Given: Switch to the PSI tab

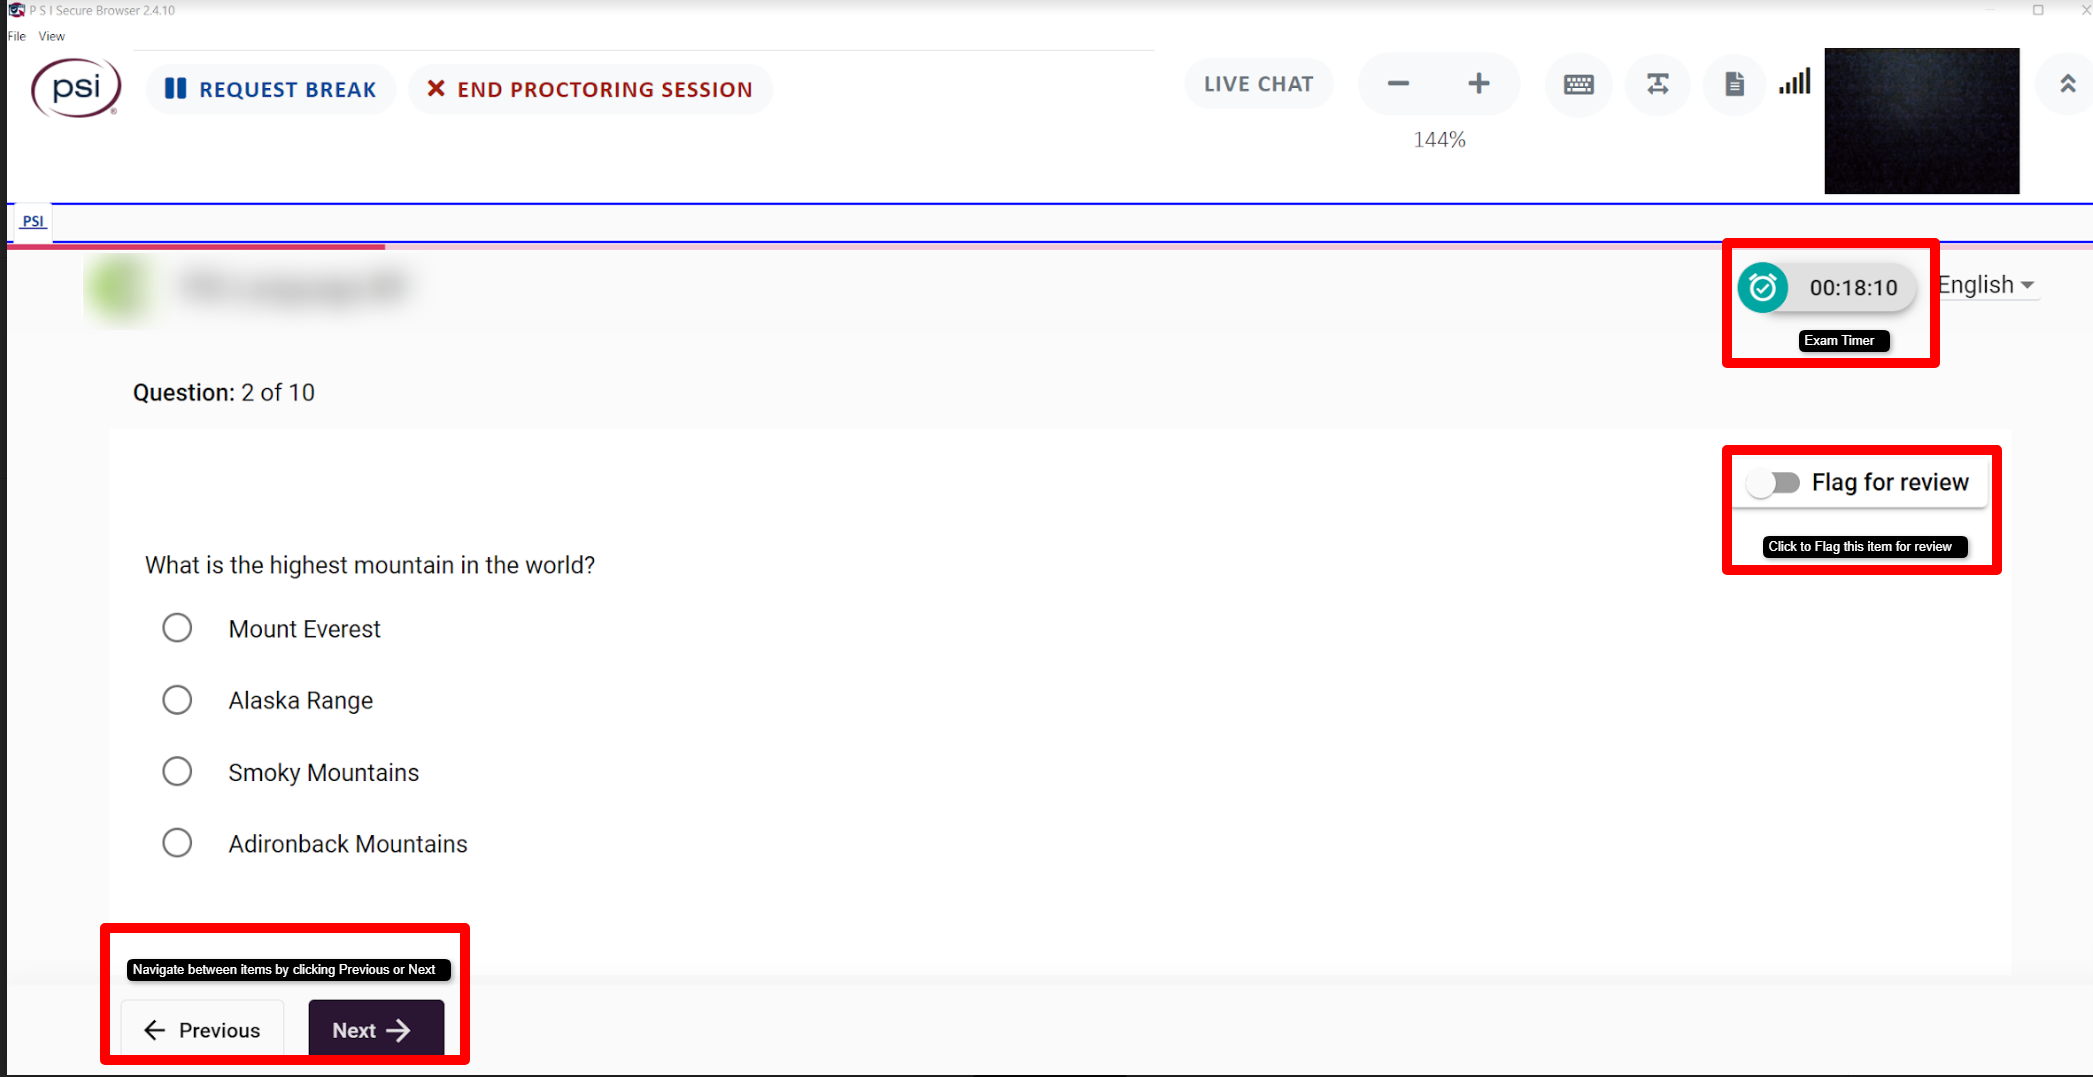Looking at the screenshot, I should click(x=33, y=221).
